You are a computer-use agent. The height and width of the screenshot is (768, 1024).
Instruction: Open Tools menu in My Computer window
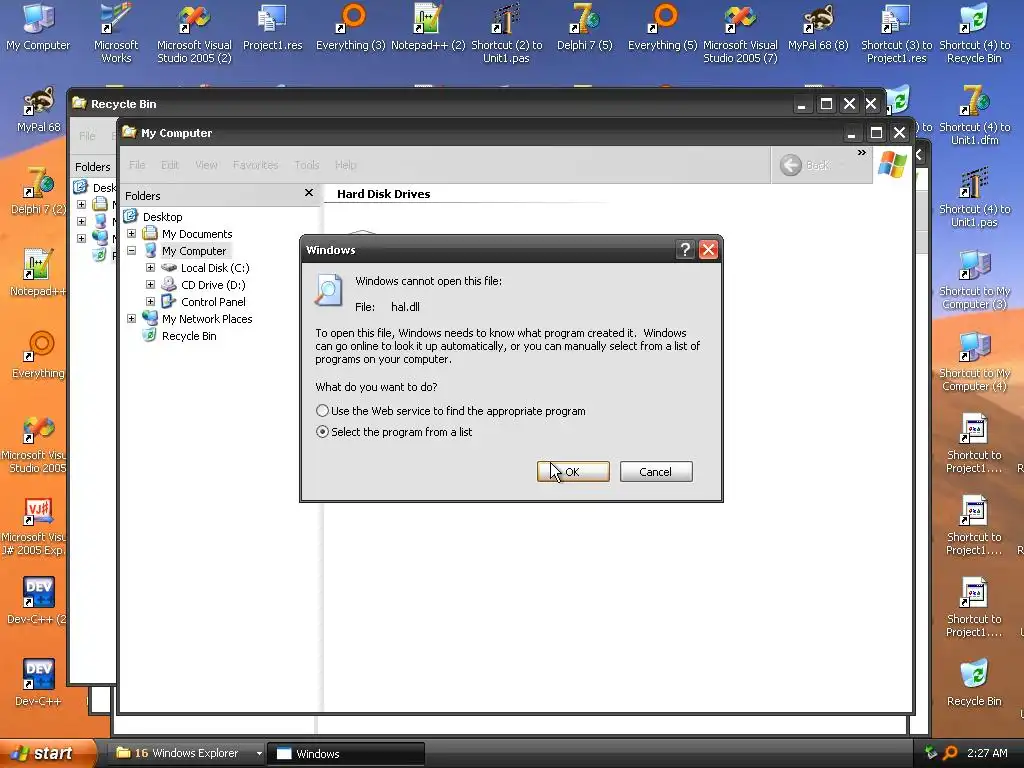(306, 165)
